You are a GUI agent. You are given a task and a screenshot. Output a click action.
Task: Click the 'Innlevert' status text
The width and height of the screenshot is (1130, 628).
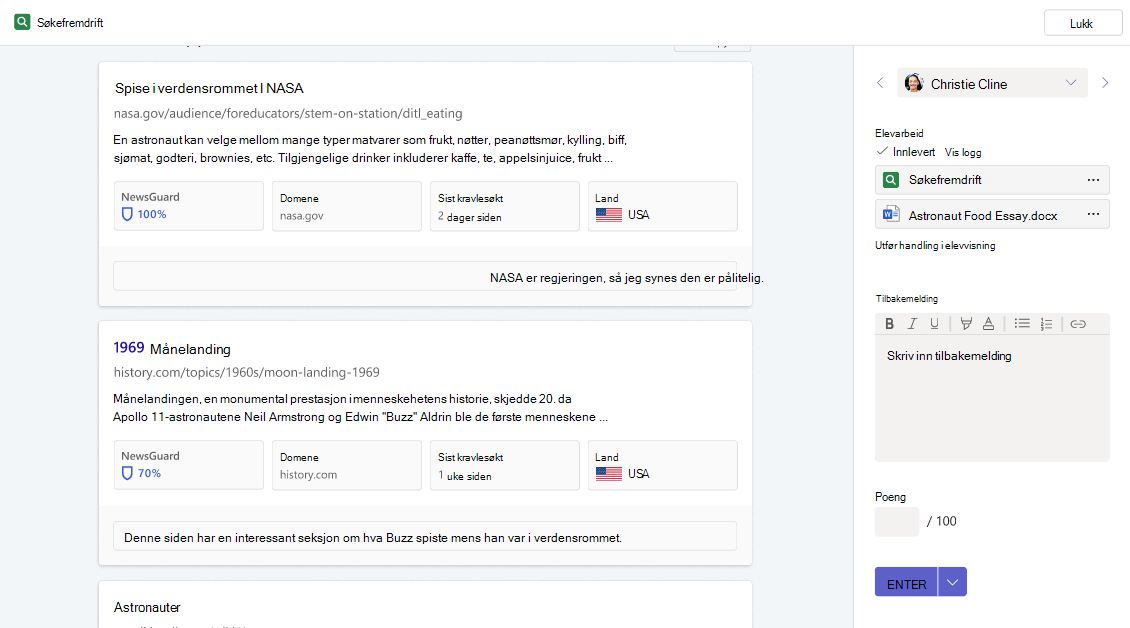pyautogui.click(x=914, y=152)
